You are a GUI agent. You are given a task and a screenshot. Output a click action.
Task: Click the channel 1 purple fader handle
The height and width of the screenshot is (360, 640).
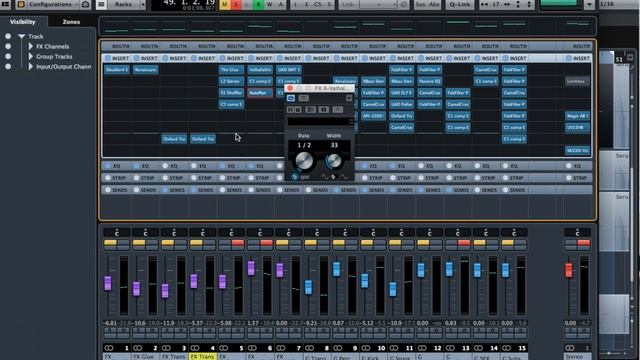(x=108, y=283)
